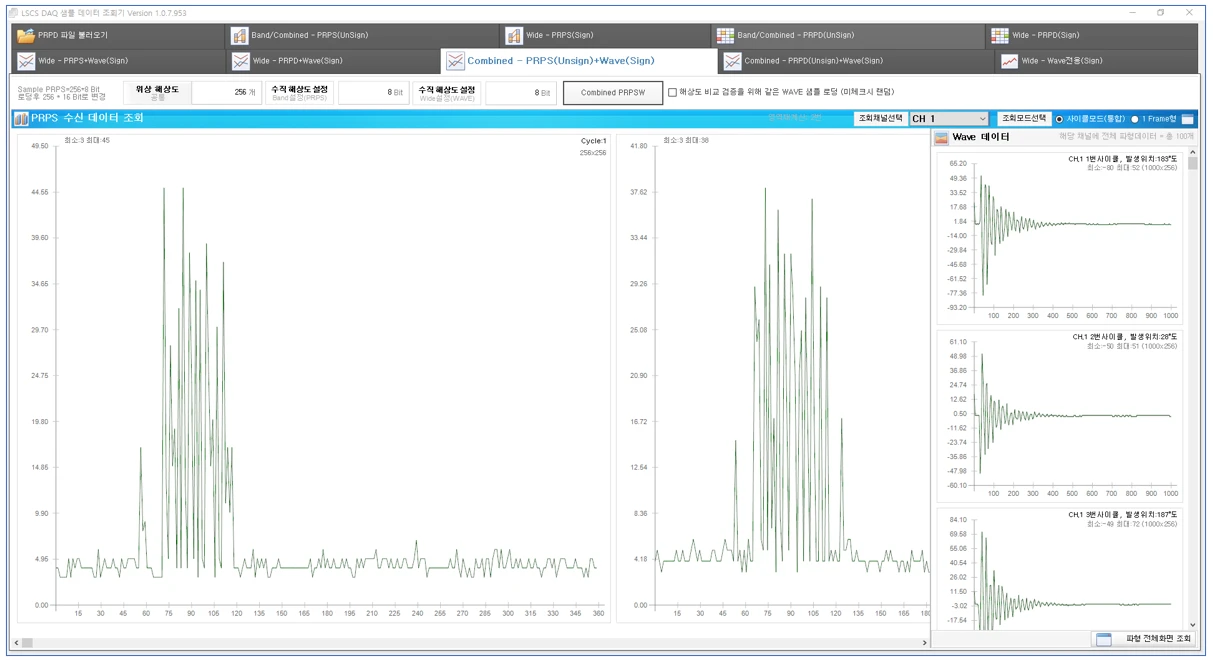This screenshot has width=1213, height=661.
Task: Click the Band용(PRPS) 8 Bit input field
Action: tap(373, 93)
